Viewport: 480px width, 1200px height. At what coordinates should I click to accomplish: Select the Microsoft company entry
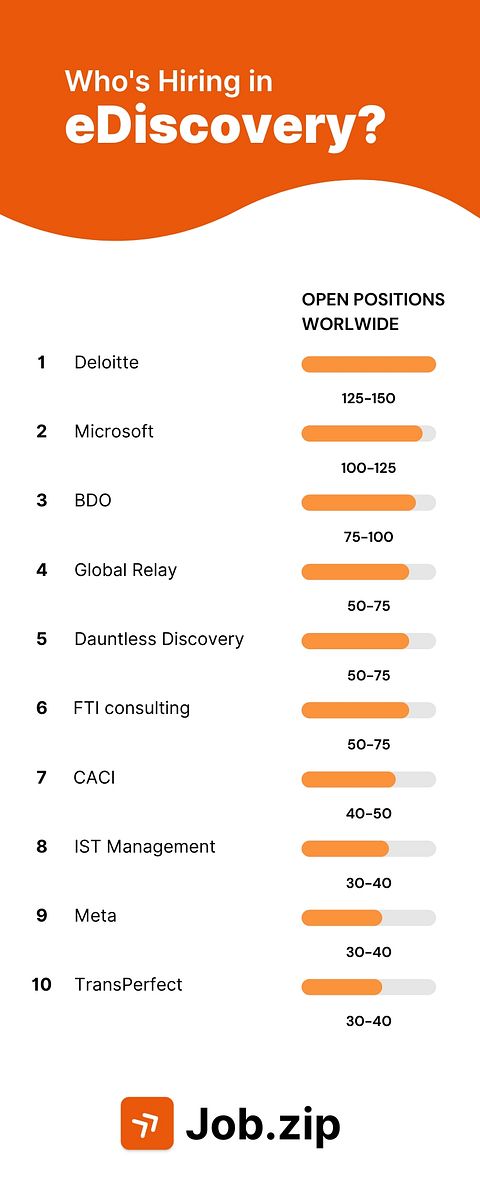114,431
